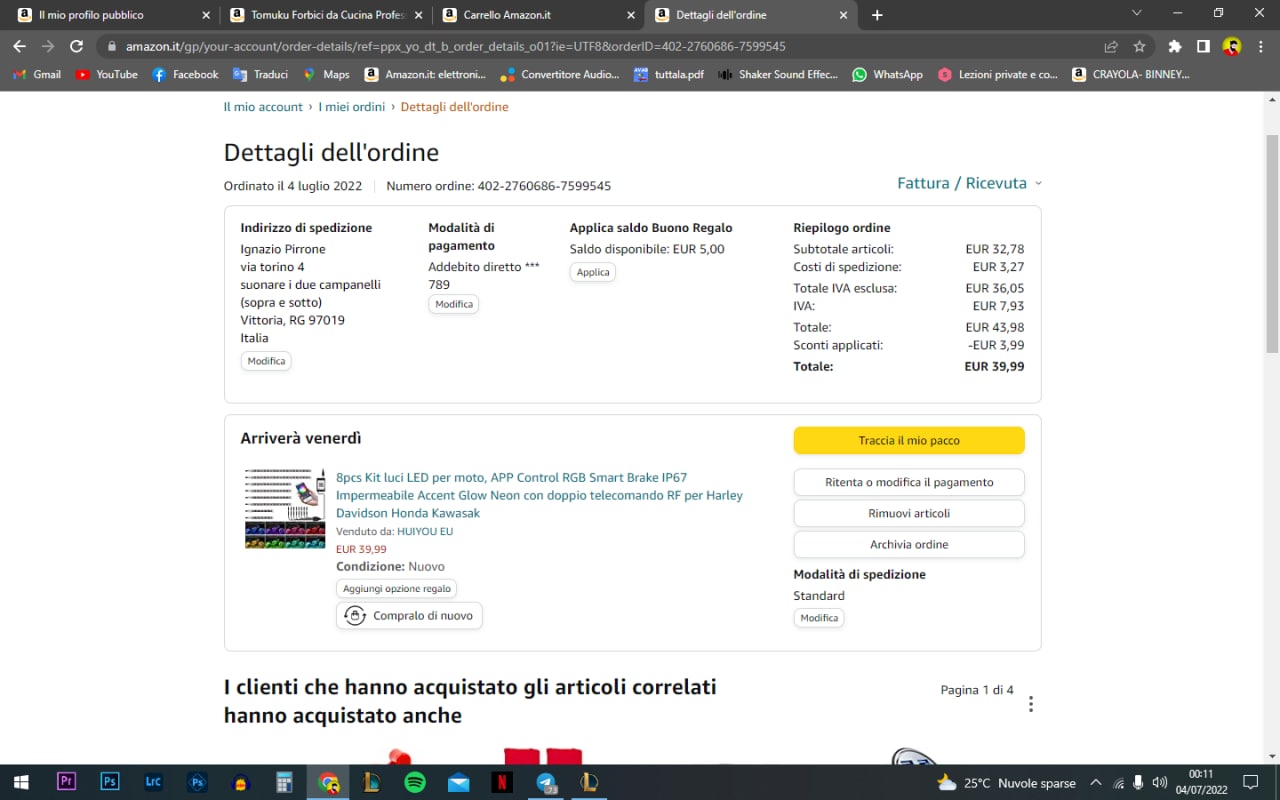Show hidden system tray icons
This screenshot has height=800, width=1280.
1095,783
